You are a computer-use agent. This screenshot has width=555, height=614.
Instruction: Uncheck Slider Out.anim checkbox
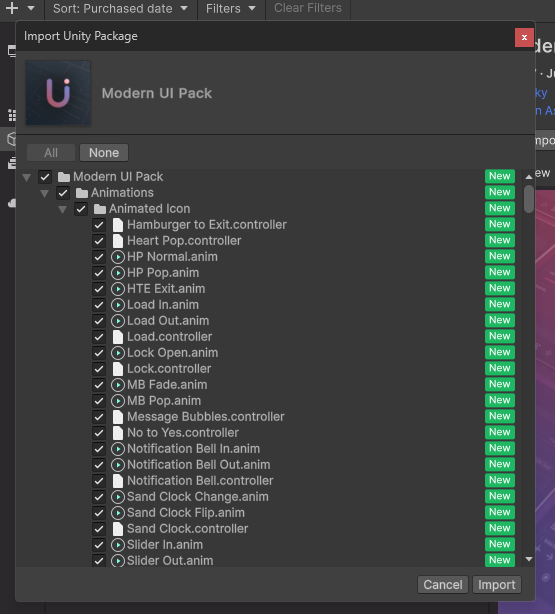pos(99,561)
